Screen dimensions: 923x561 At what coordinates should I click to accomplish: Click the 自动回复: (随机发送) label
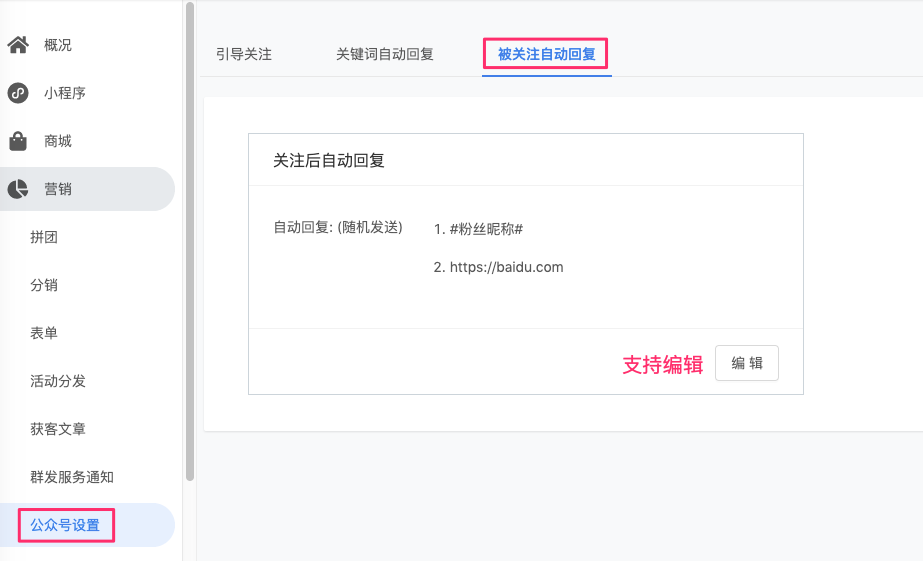(338, 227)
